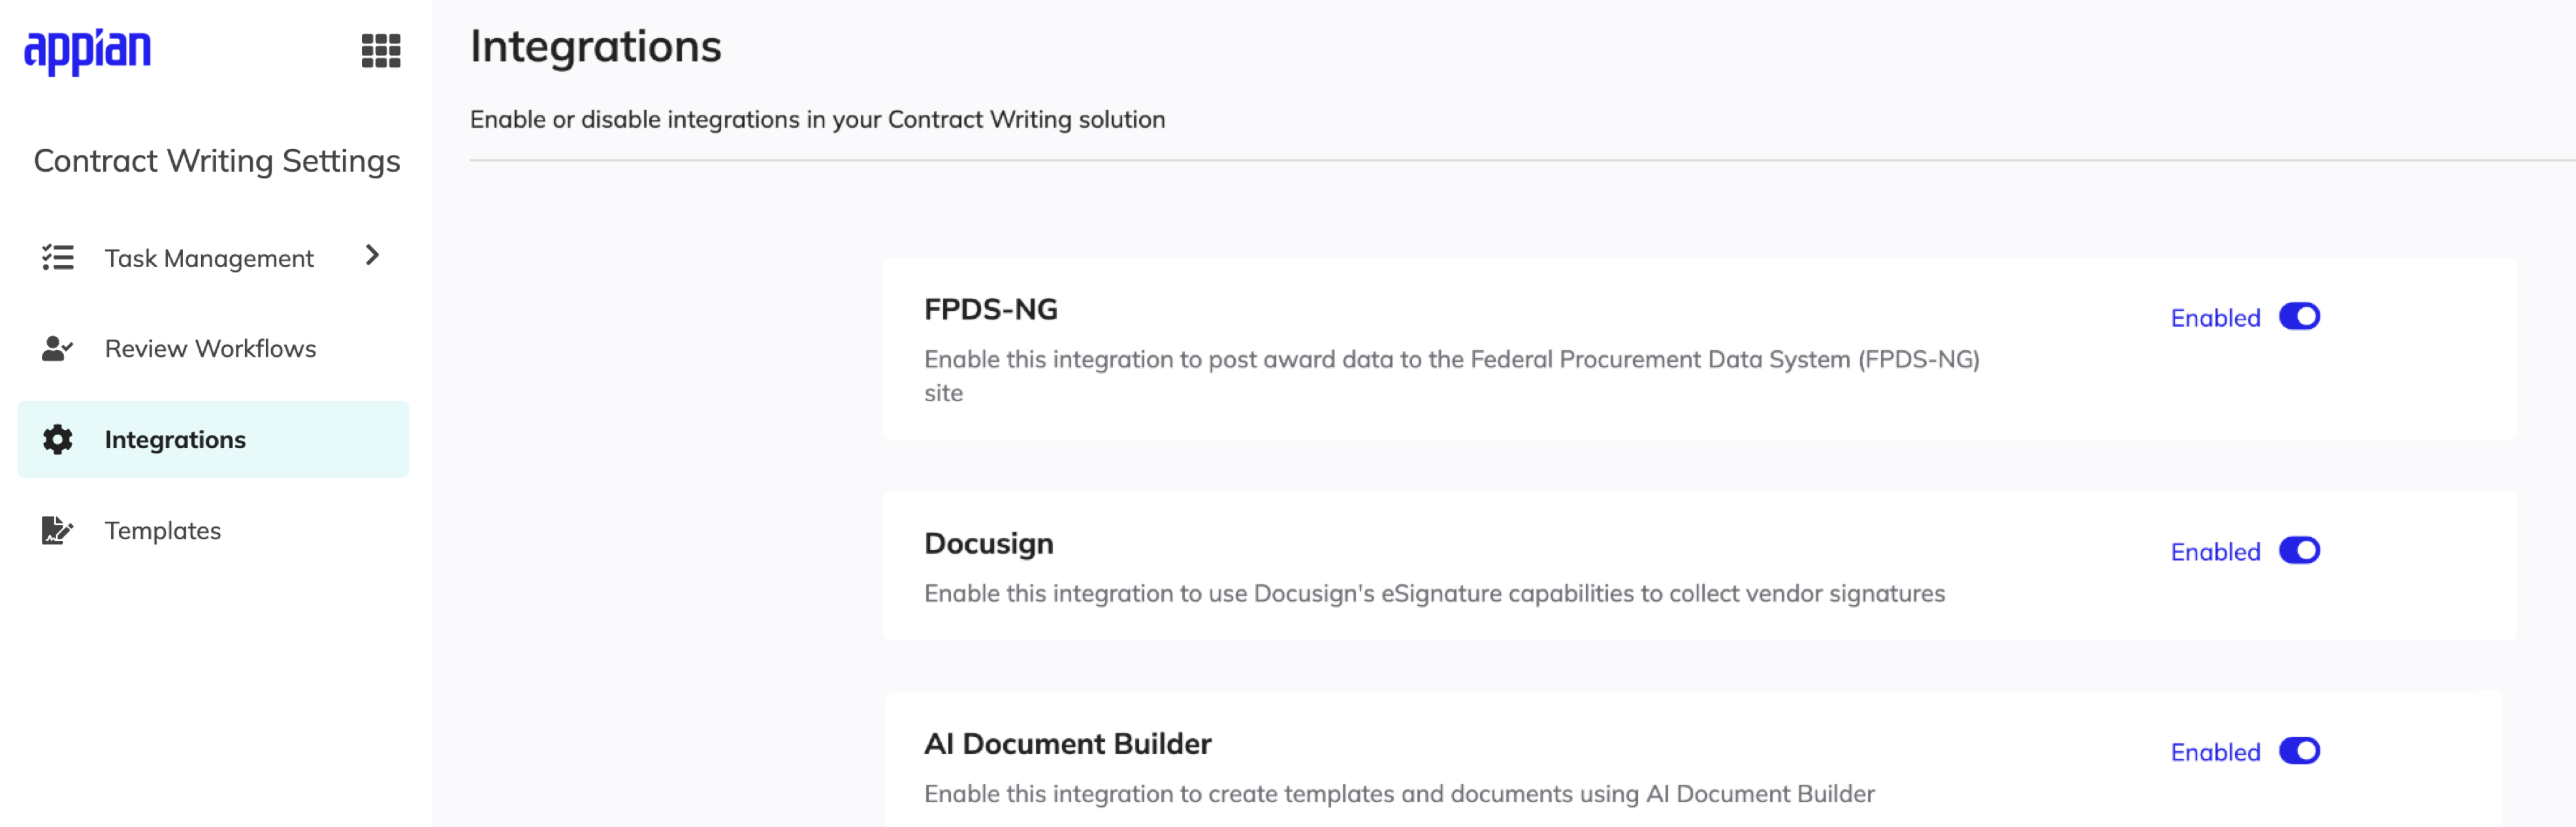Open the Appian apps grid menu
2576x827 pixels.
(380, 50)
